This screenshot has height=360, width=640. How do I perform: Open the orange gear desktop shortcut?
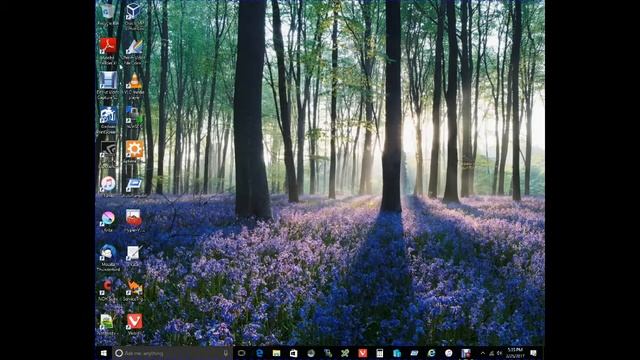(x=134, y=150)
